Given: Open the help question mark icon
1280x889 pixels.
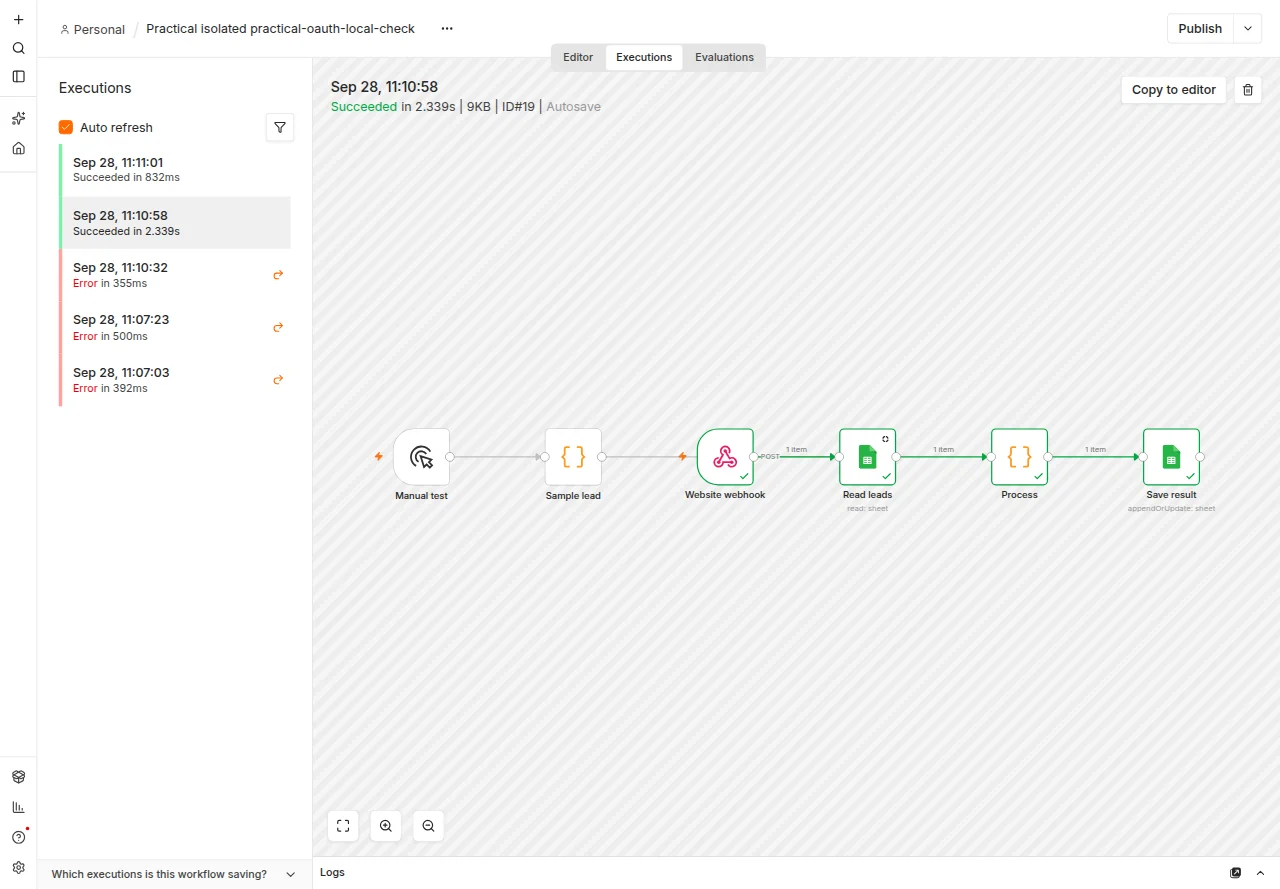Looking at the screenshot, I should (18, 837).
